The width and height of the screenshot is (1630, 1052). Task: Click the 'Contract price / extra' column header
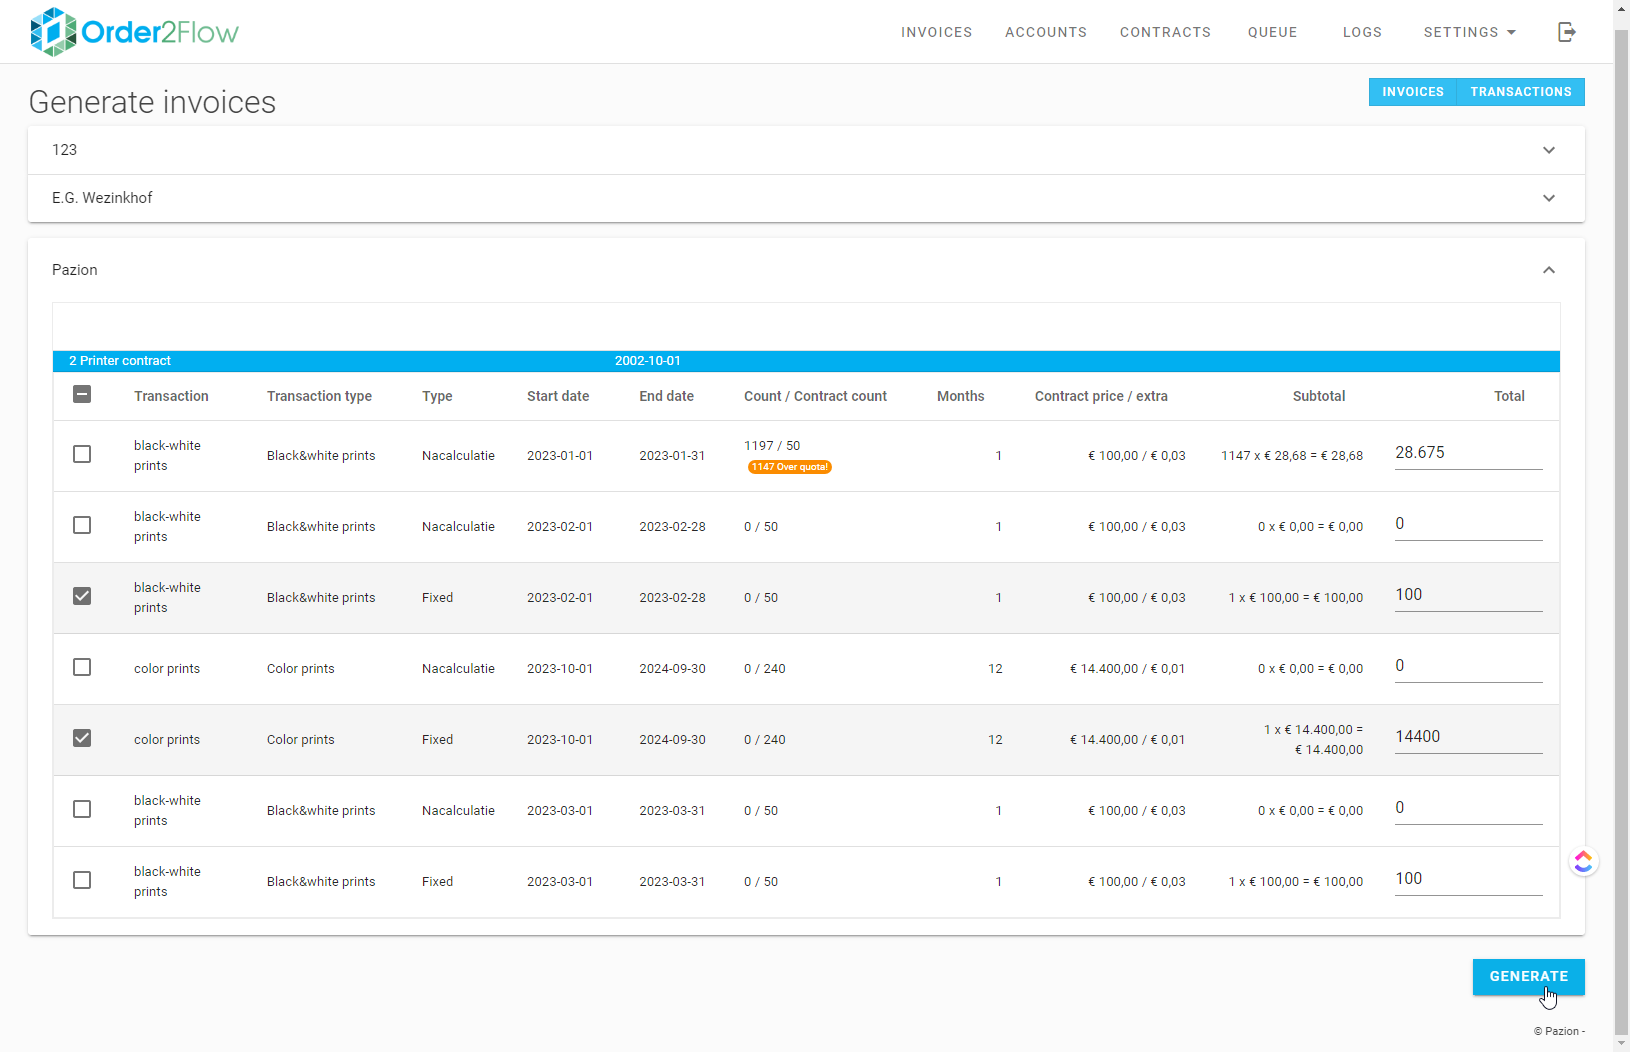click(1101, 396)
